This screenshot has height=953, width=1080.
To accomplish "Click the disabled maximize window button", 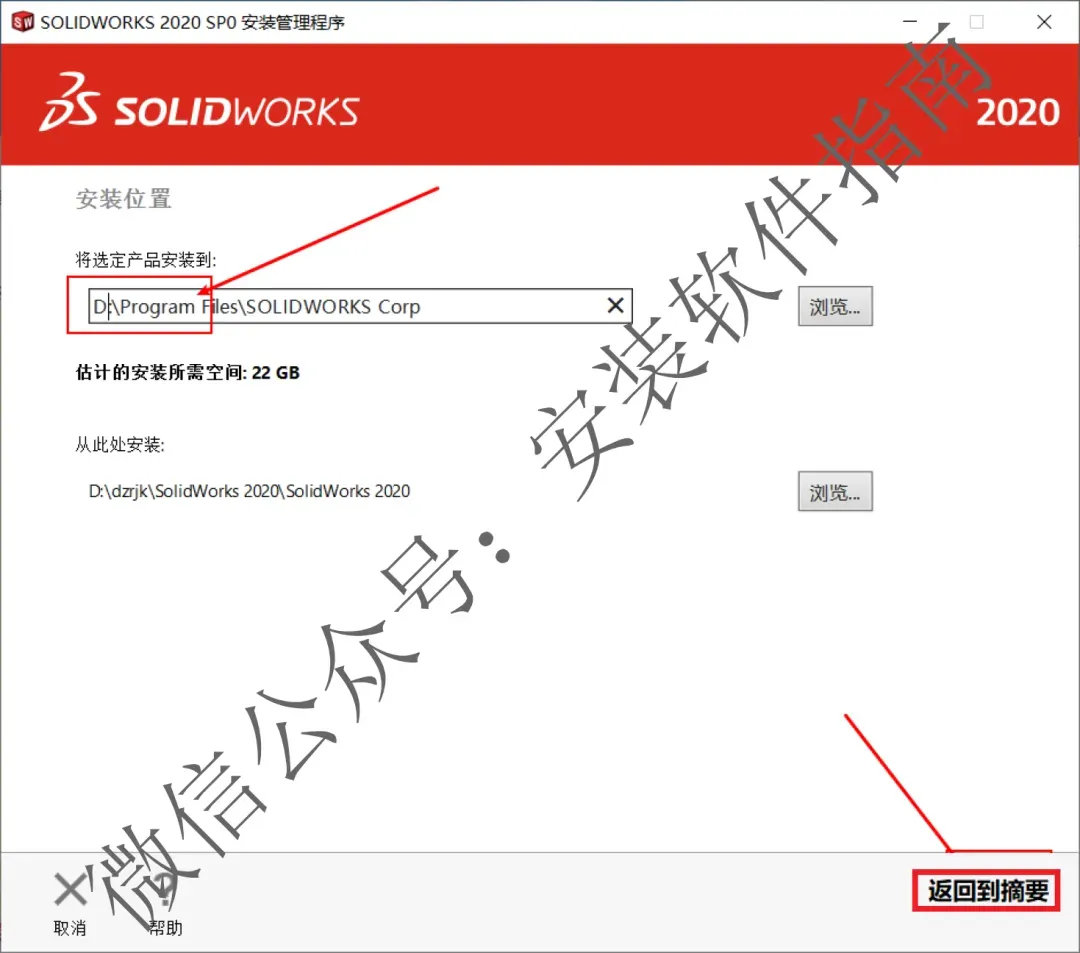I will [x=977, y=22].
